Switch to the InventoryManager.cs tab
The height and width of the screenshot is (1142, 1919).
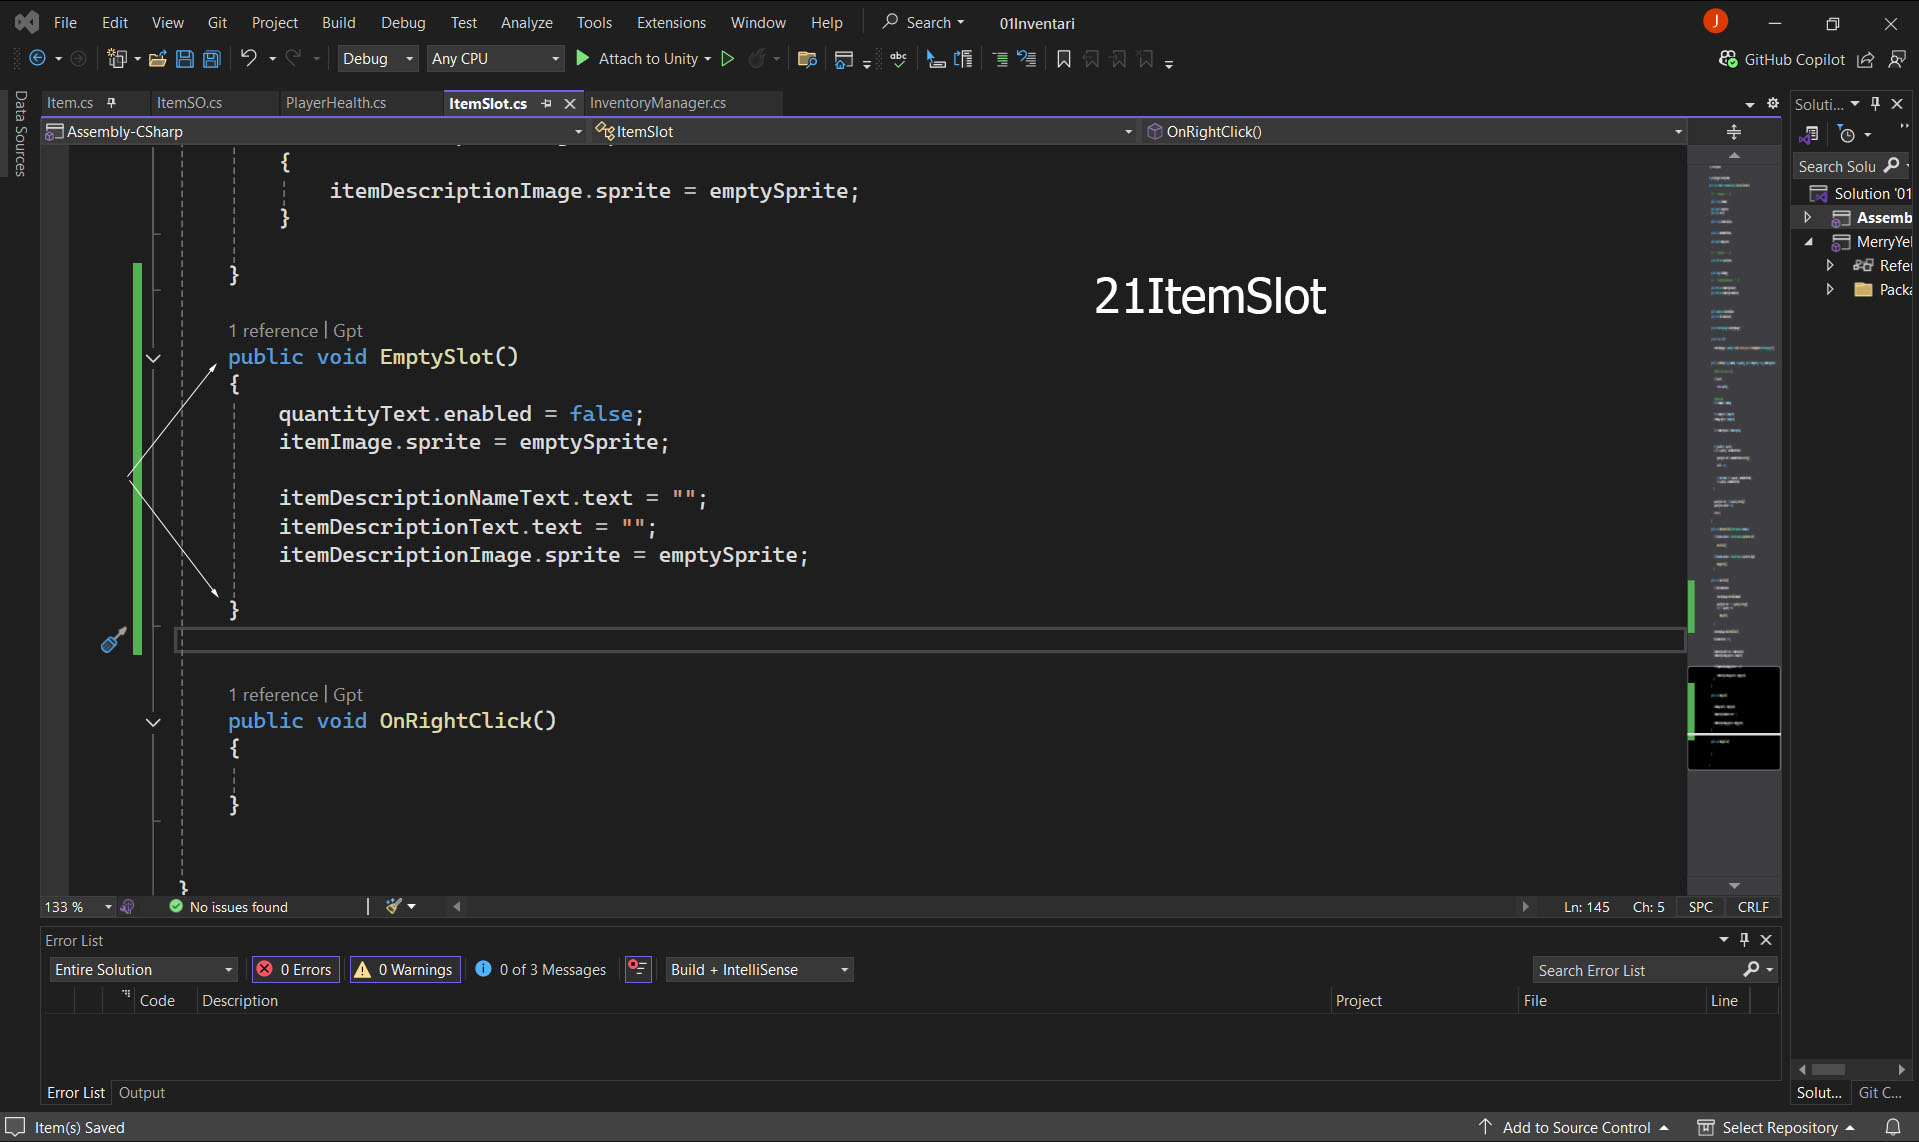[x=657, y=103]
